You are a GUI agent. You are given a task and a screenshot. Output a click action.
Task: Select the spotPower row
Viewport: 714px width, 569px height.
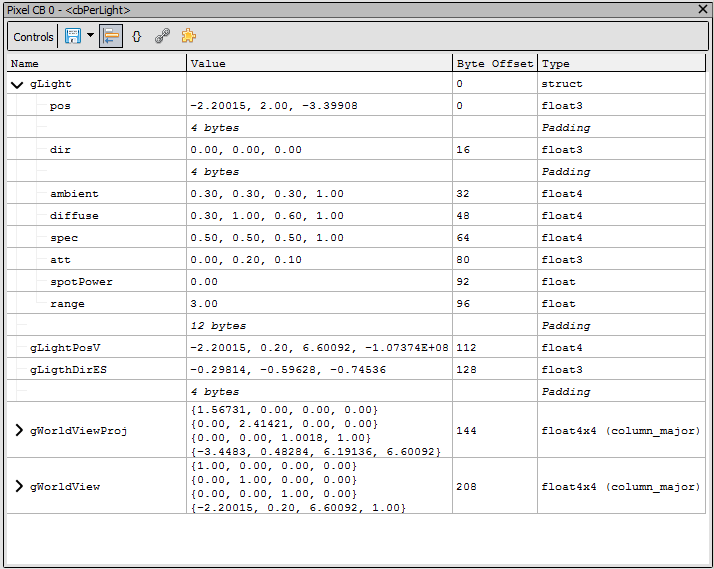[x=356, y=282]
